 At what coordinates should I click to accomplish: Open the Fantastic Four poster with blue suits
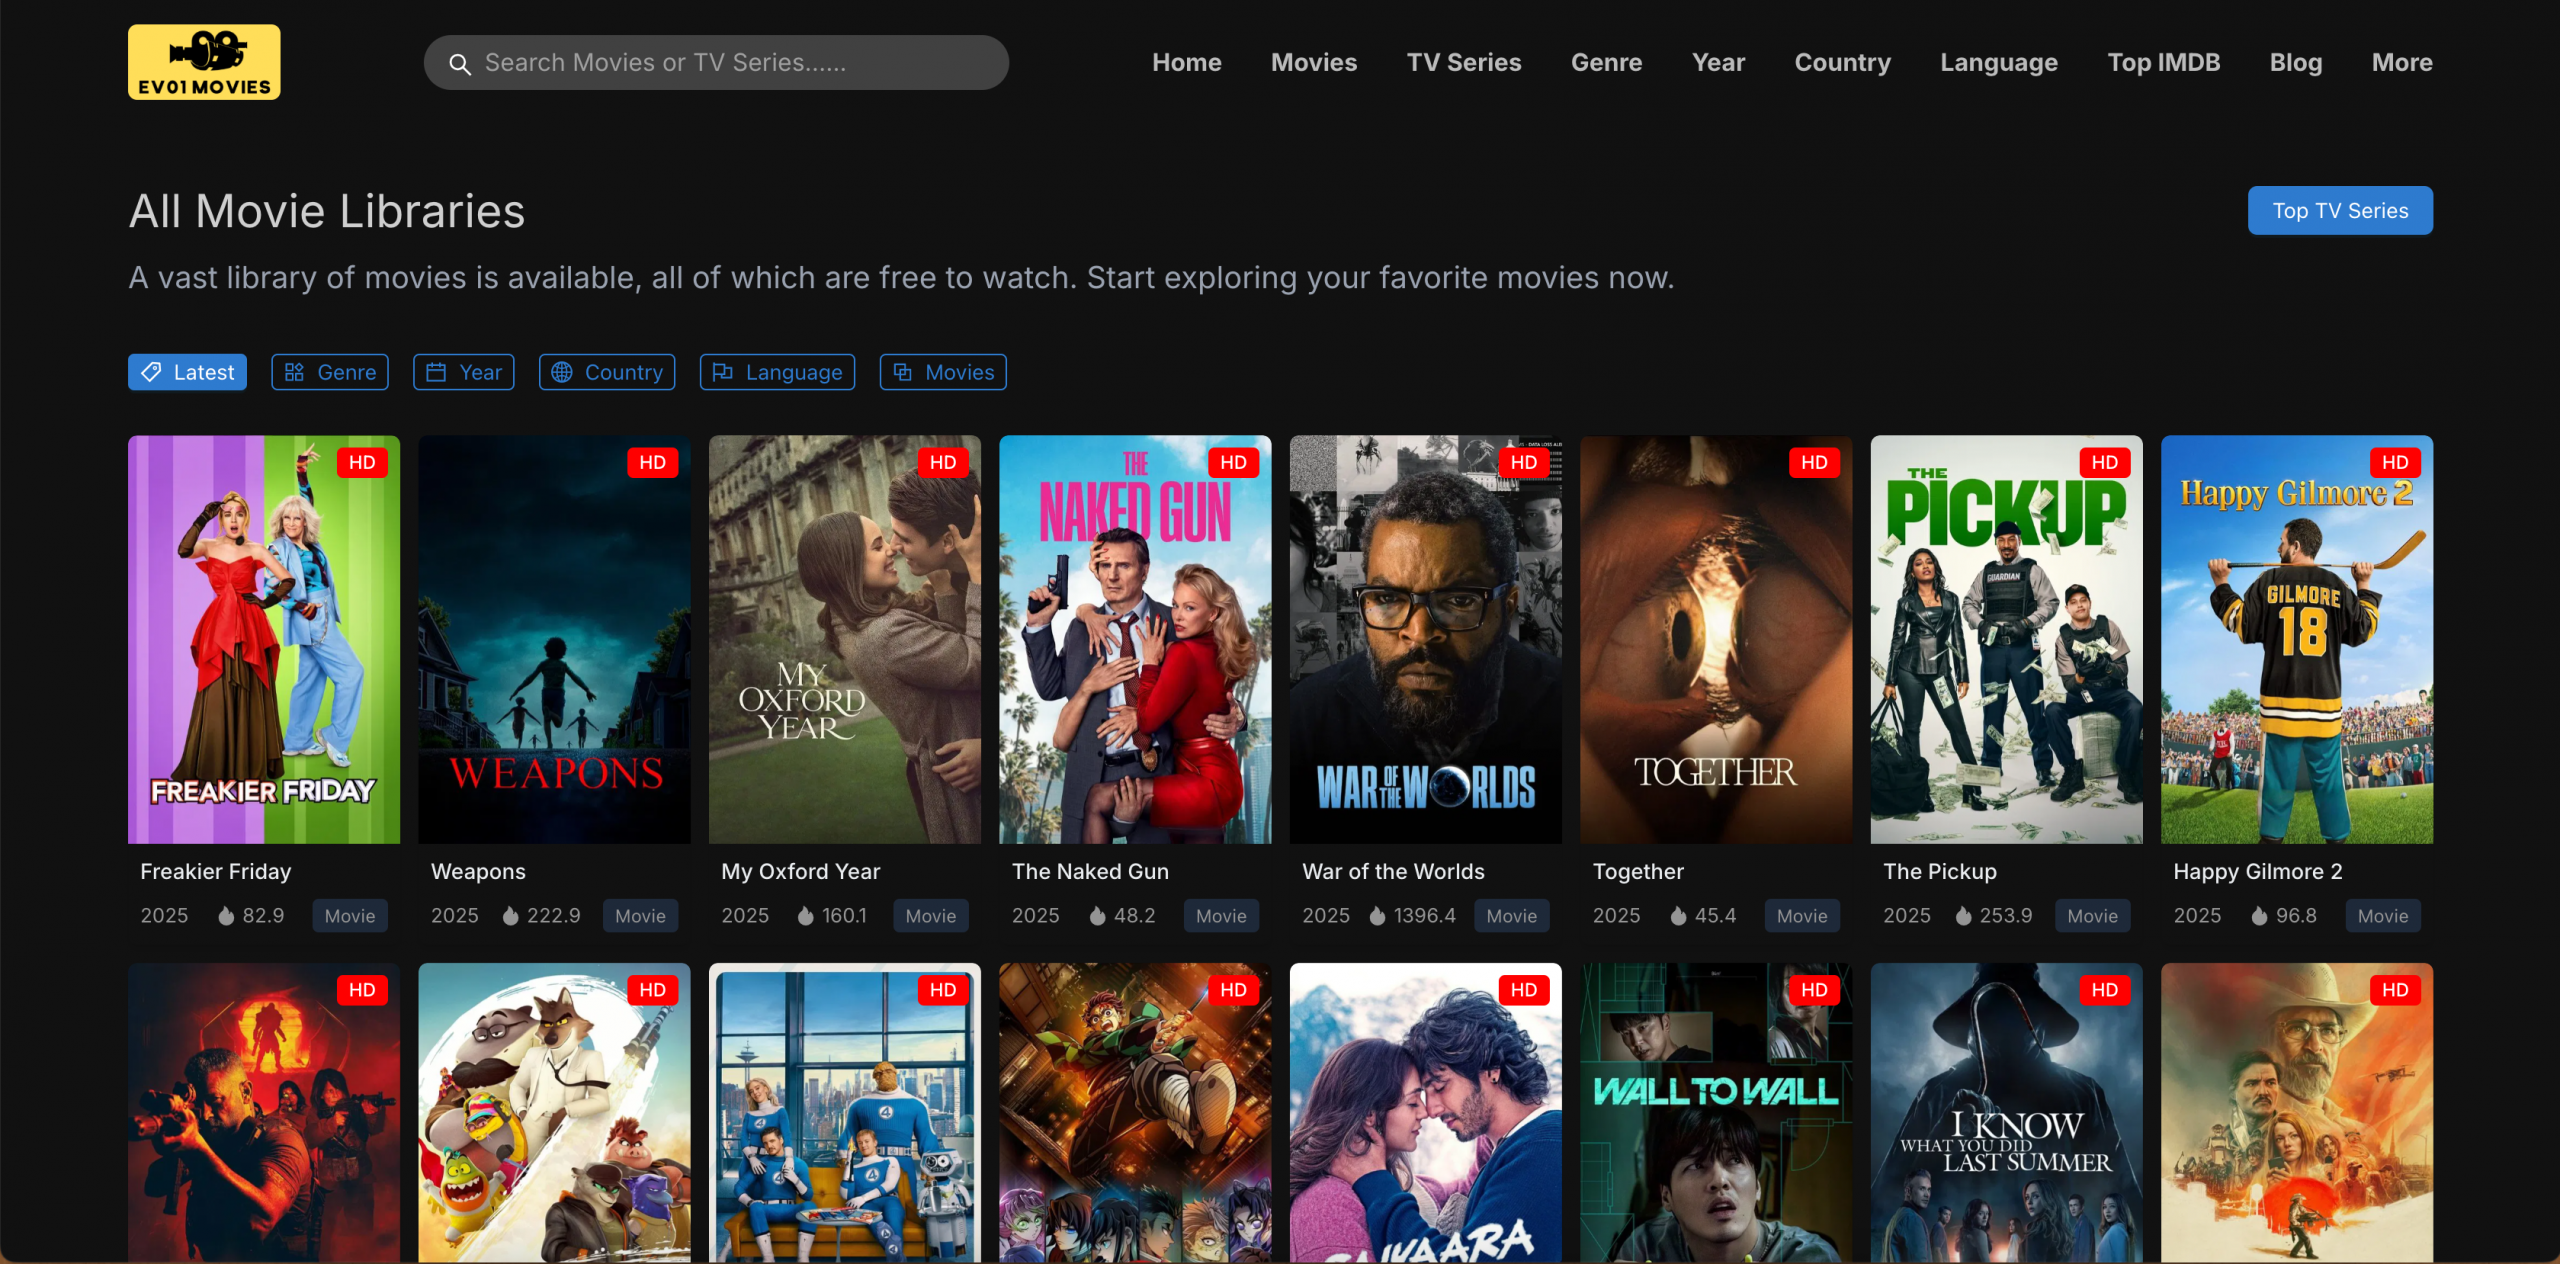(845, 1112)
